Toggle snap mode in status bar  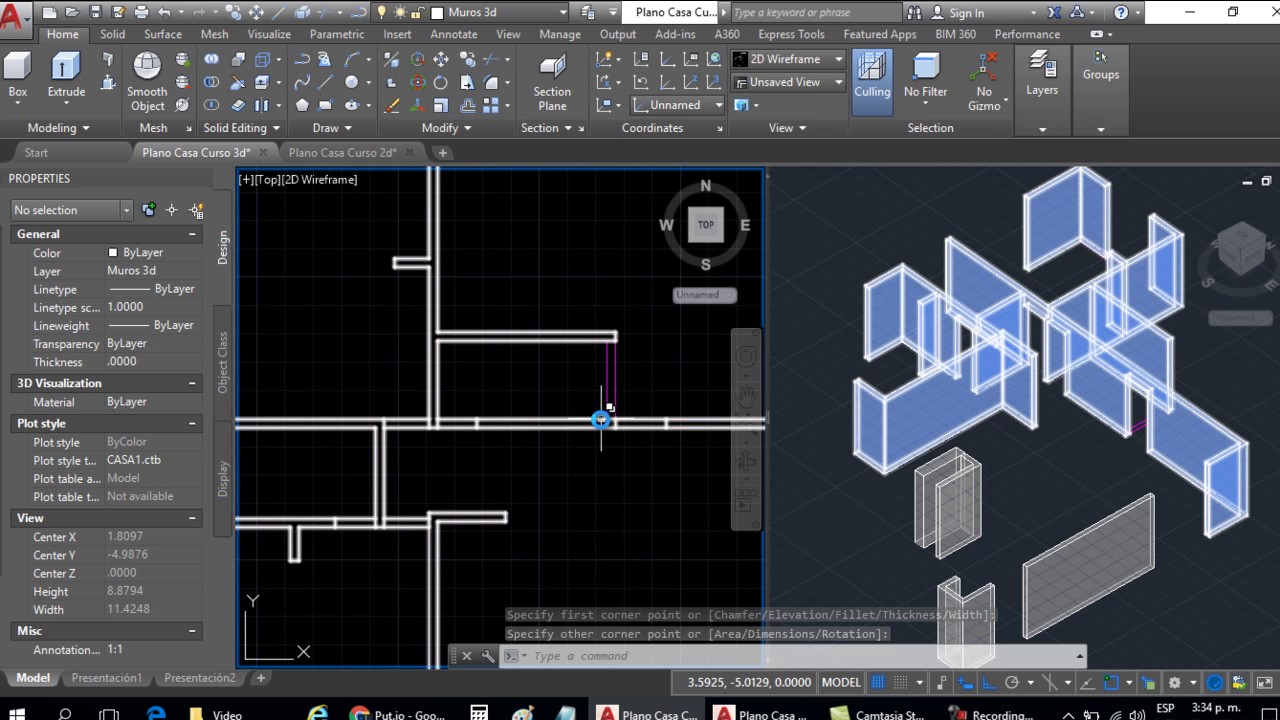tap(901, 683)
